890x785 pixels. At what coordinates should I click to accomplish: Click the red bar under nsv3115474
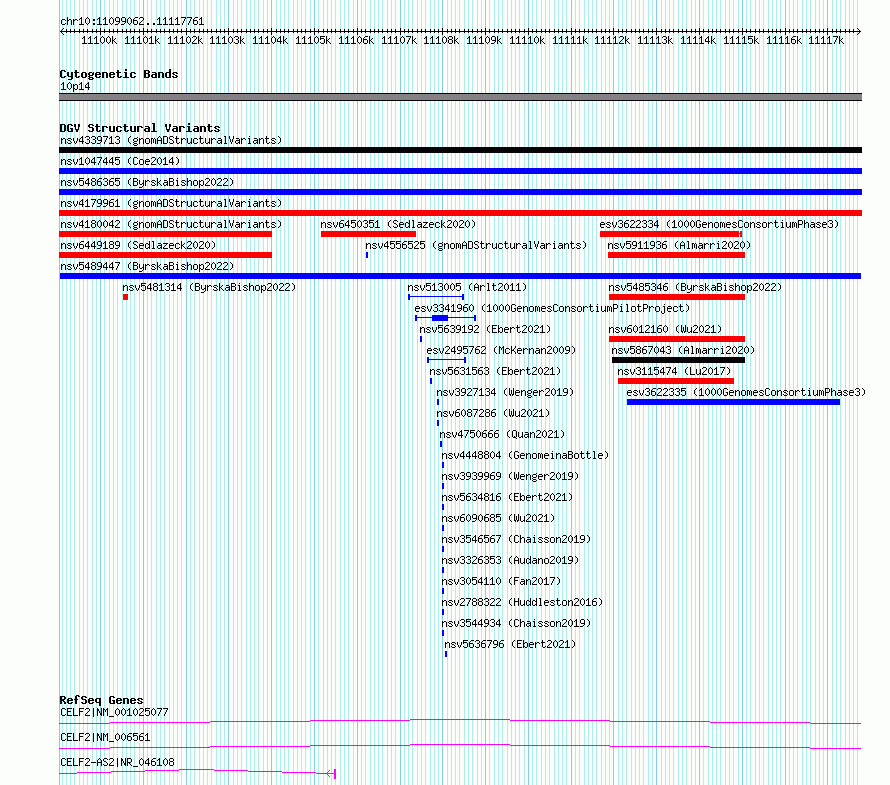point(675,381)
